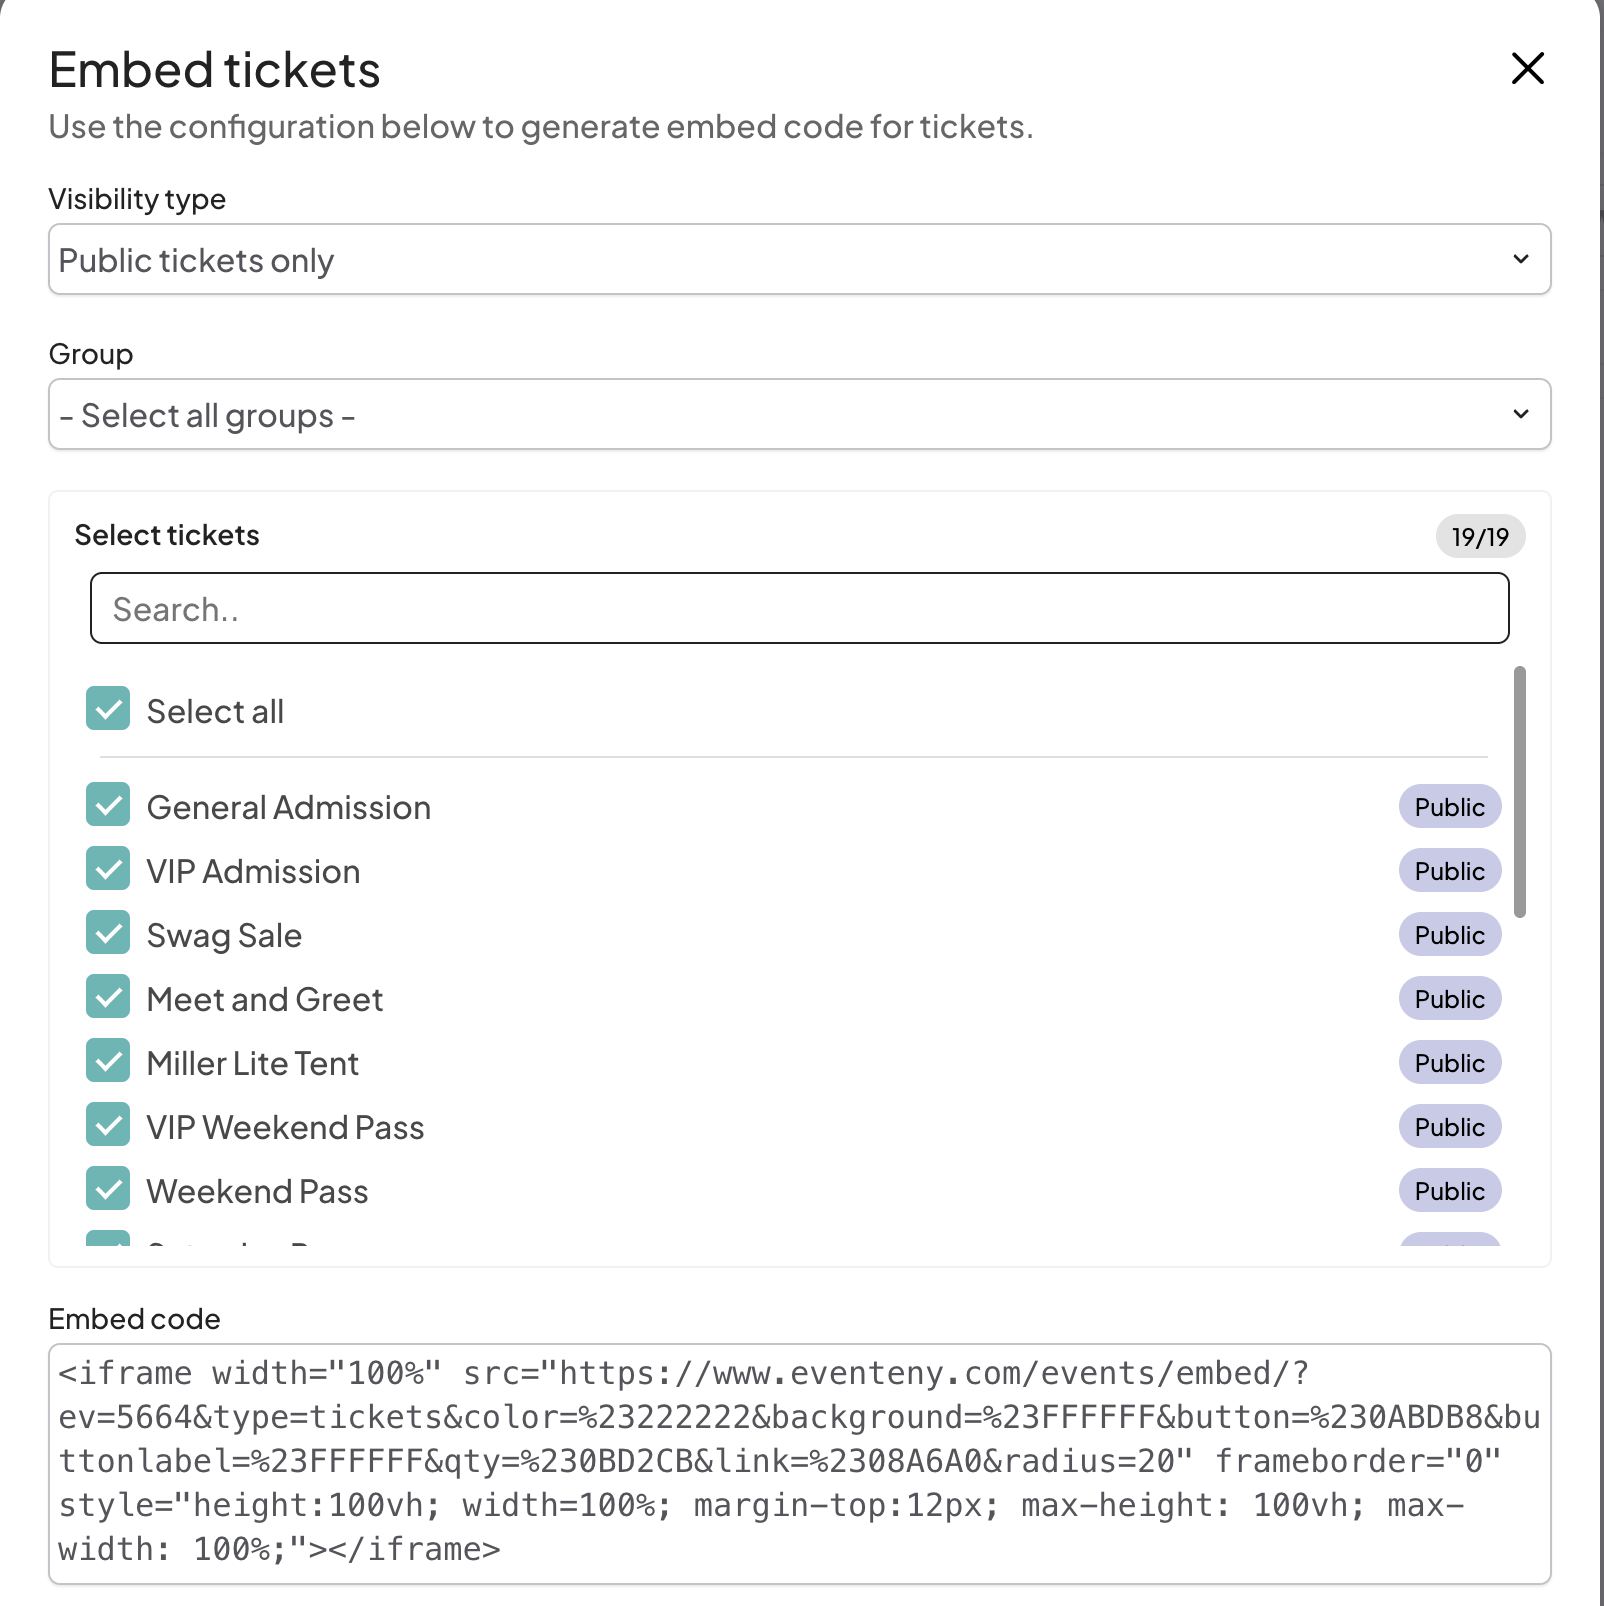
Task: Uncheck the Select all checkbox
Action: [108, 709]
